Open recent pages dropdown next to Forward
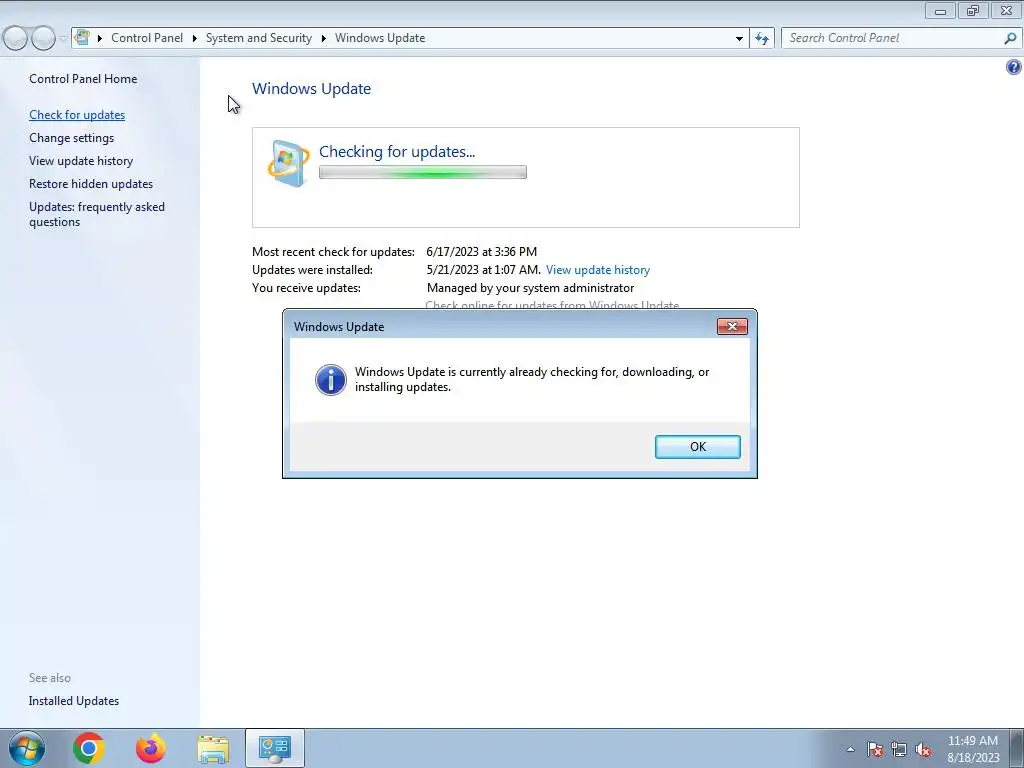The width and height of the screenshot is (1024, 768). (x=63, y=39)
